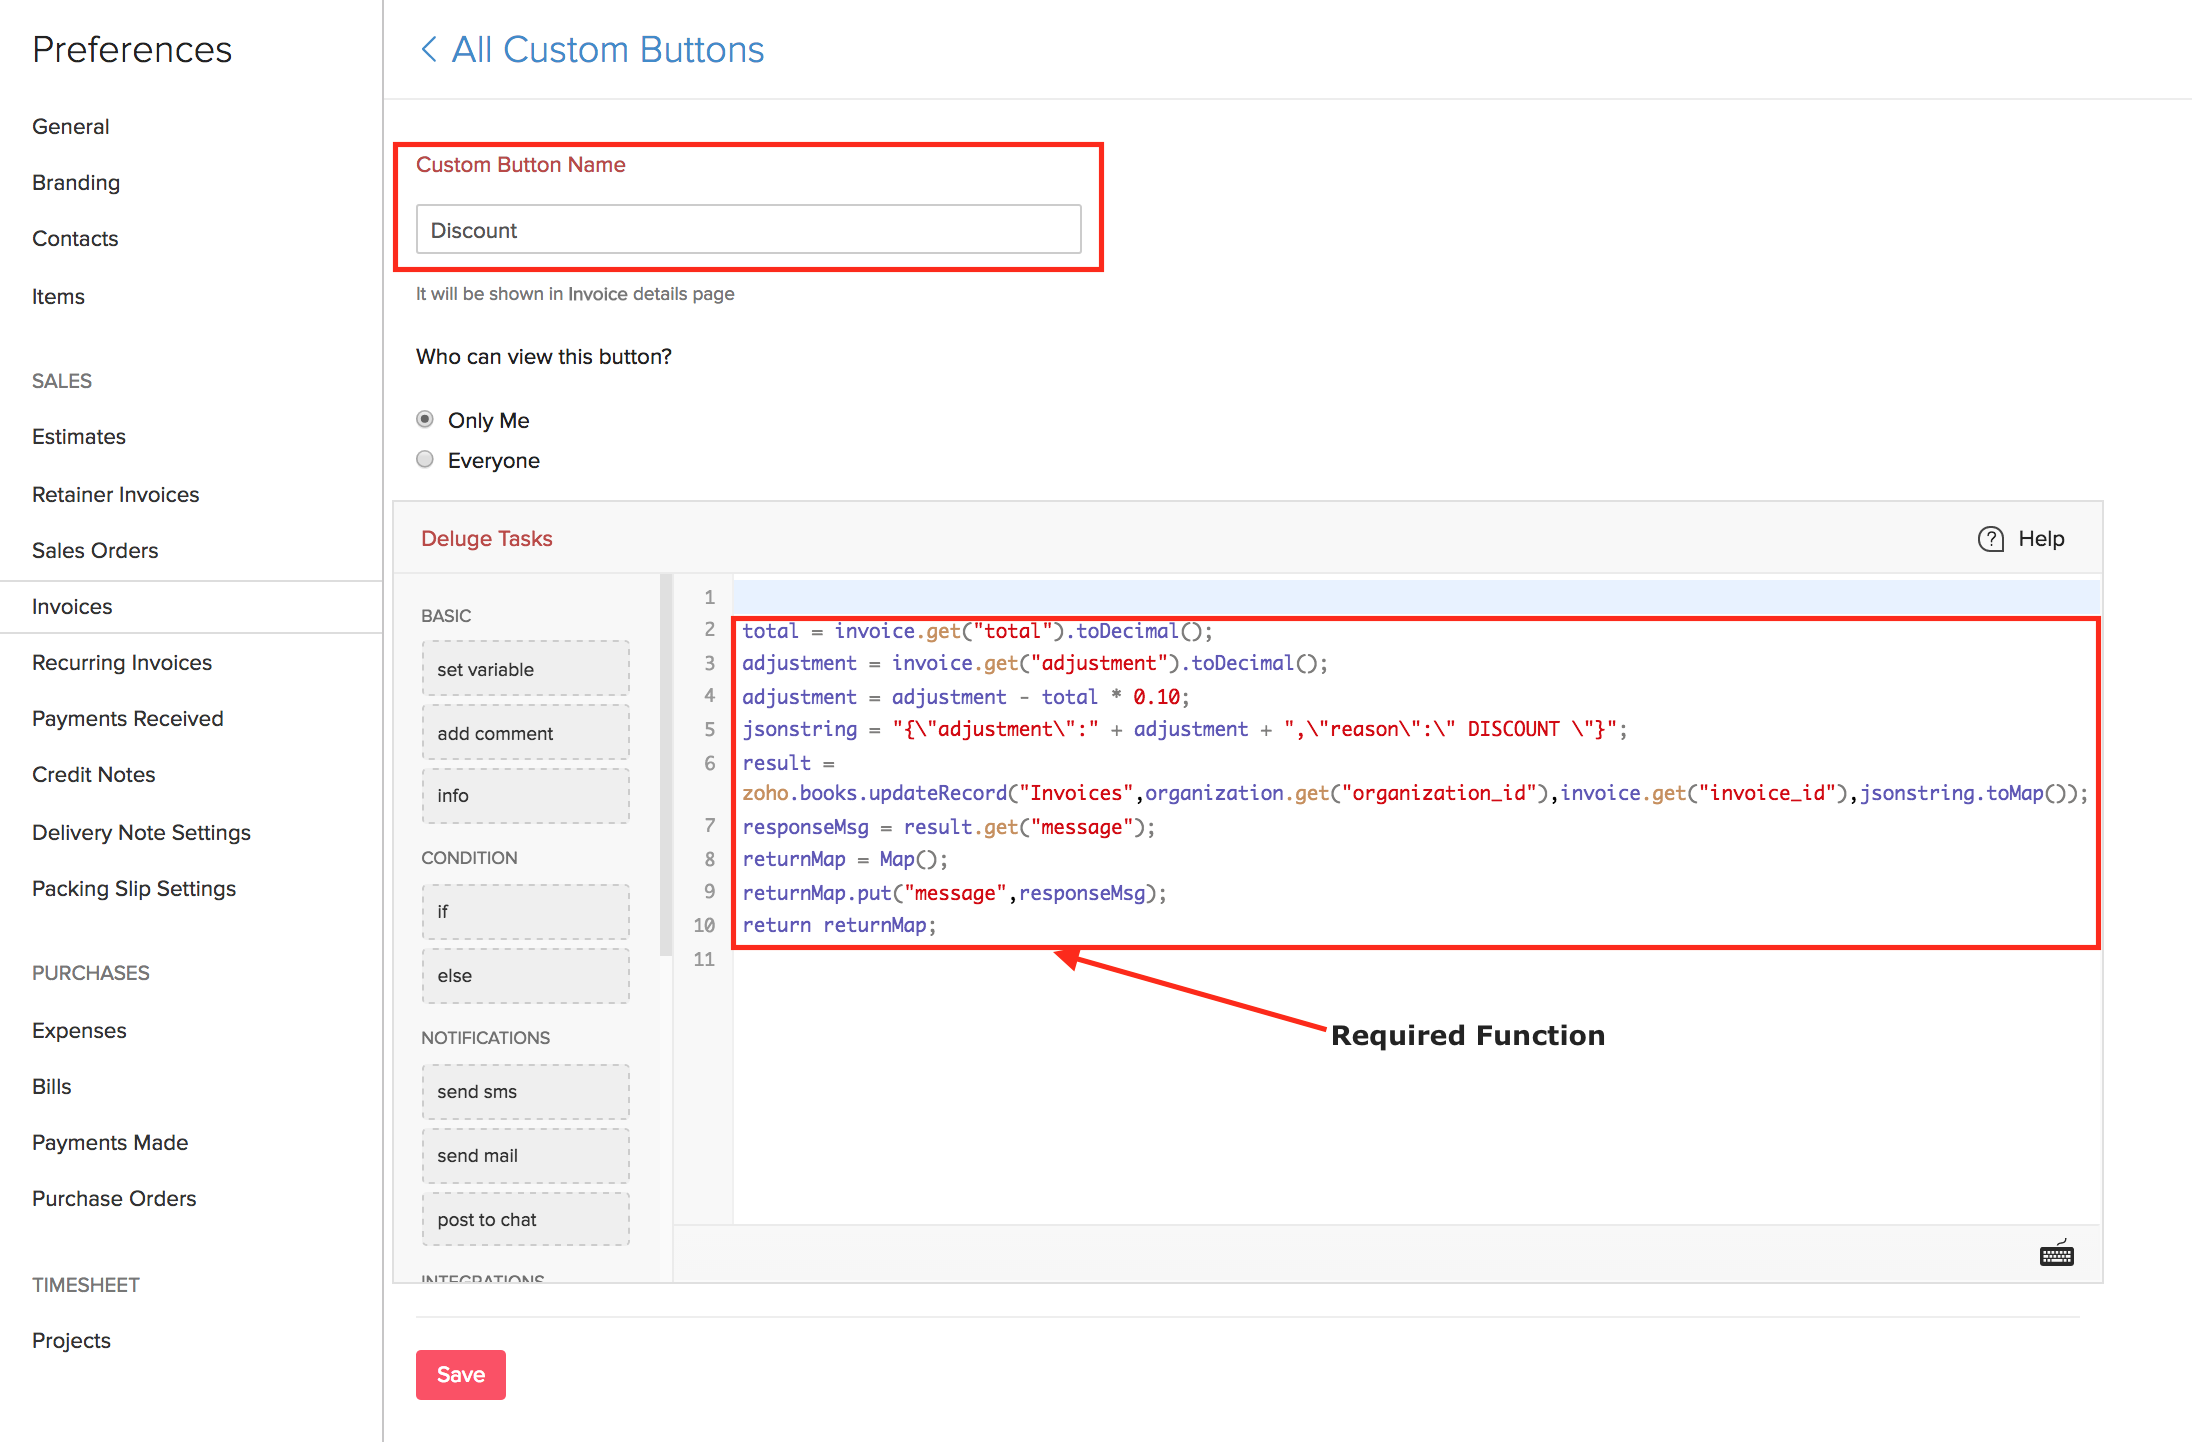Open Branding preferences in sidebar
Screen dimensions: 2192x1442
76,182
